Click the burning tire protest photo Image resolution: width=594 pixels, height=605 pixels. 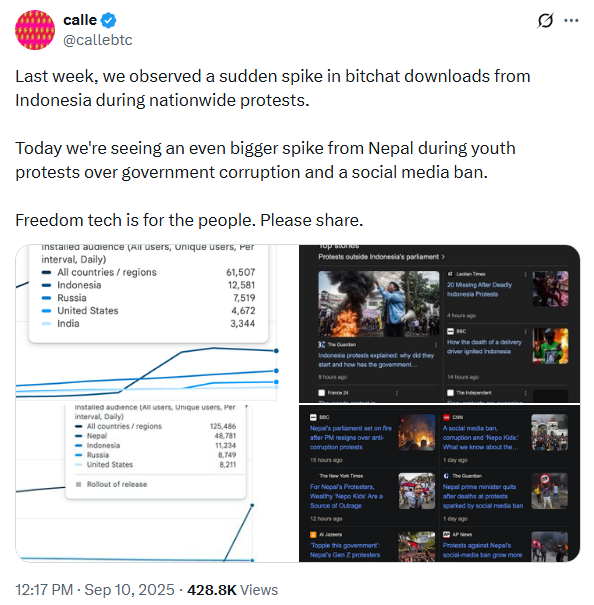pyautogui.click(x=379, y=304)
